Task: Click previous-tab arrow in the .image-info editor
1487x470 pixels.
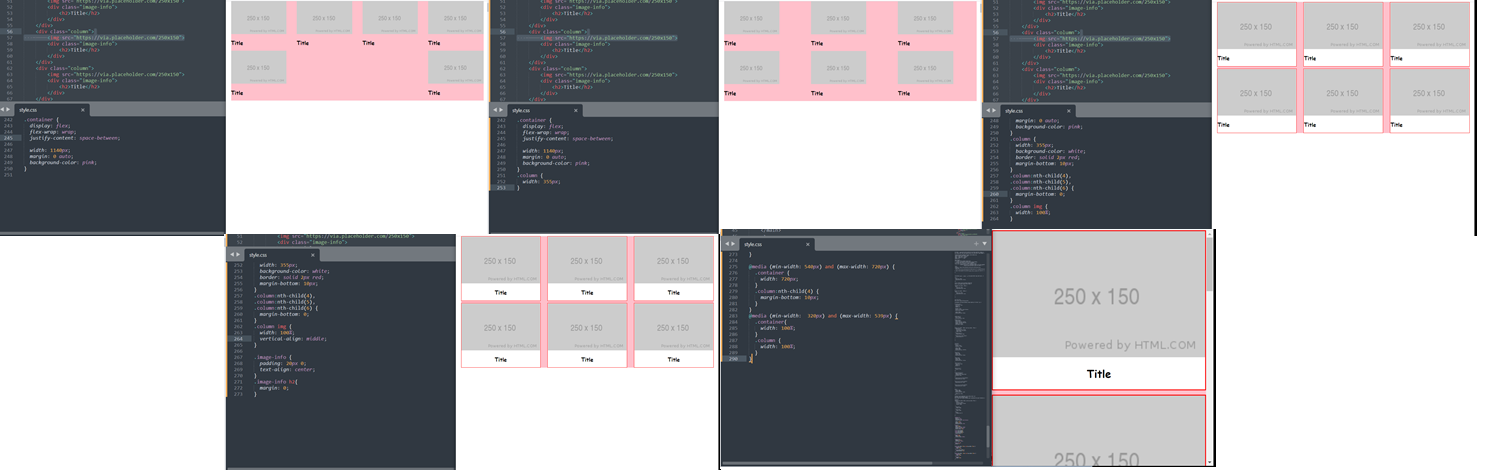Action: tap(231, 255)
